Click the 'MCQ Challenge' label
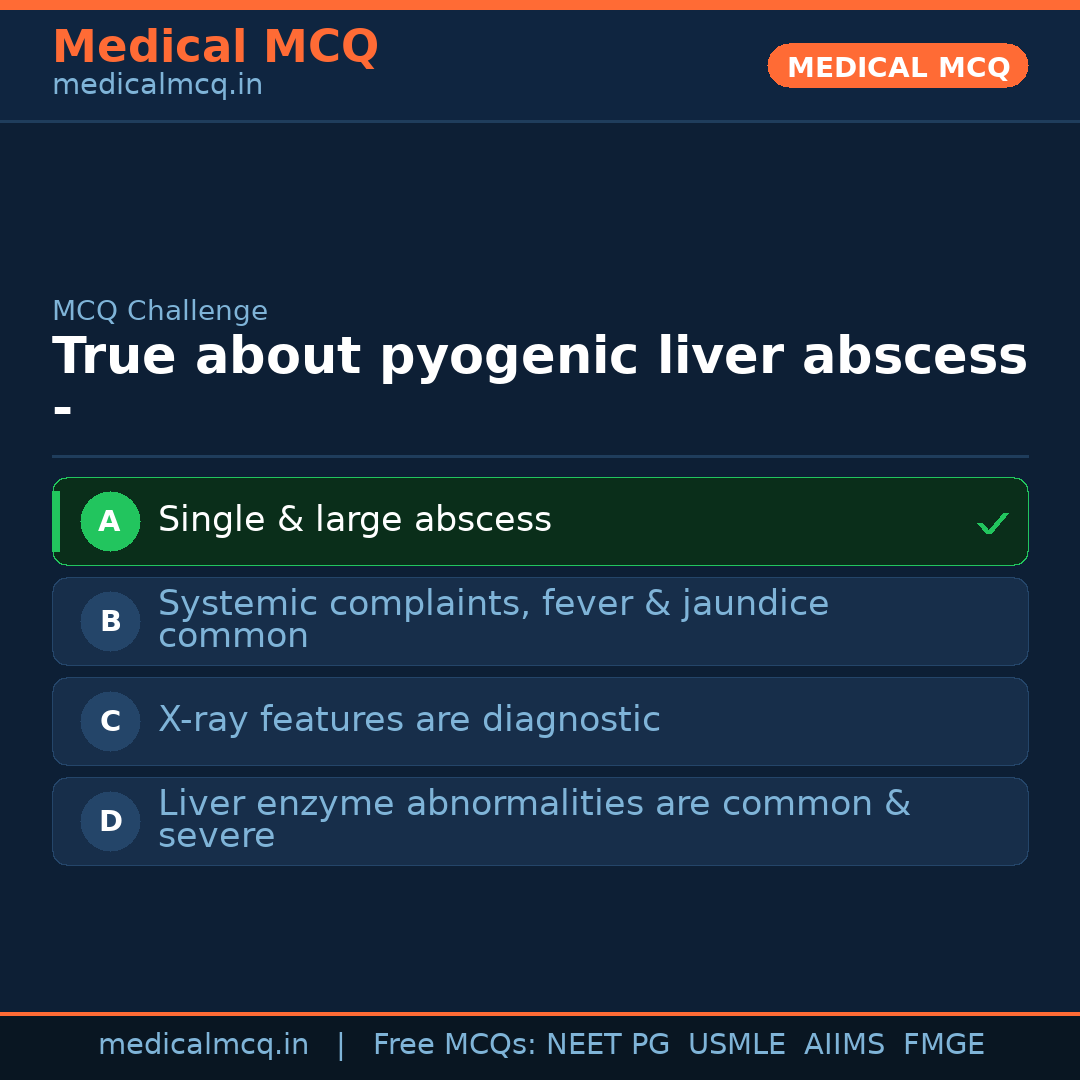This screenshot has height=1080, width=1080. (x=160, y=311)
